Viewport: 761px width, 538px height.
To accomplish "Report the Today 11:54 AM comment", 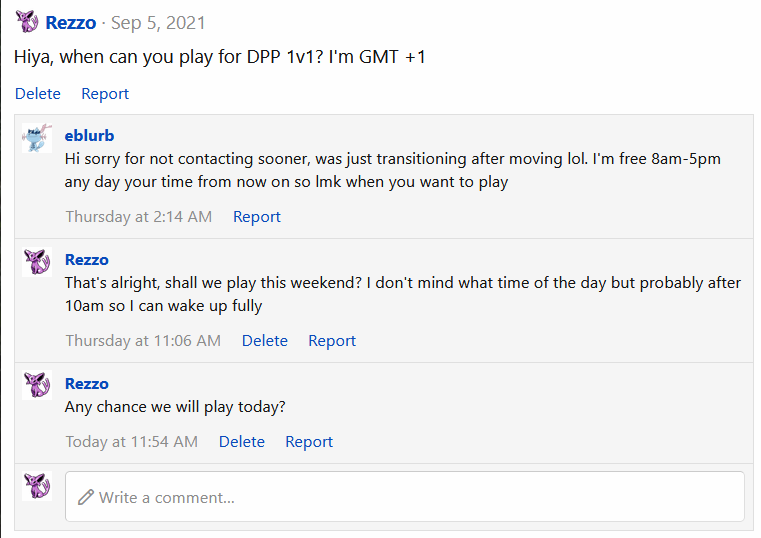I will (309, 441).
